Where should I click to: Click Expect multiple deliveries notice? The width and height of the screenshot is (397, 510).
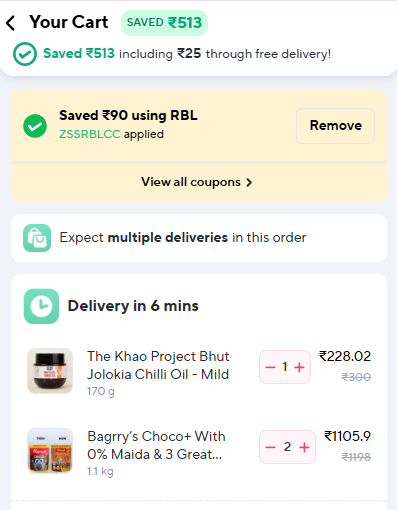pyautogui.click(x=199, y=238)
